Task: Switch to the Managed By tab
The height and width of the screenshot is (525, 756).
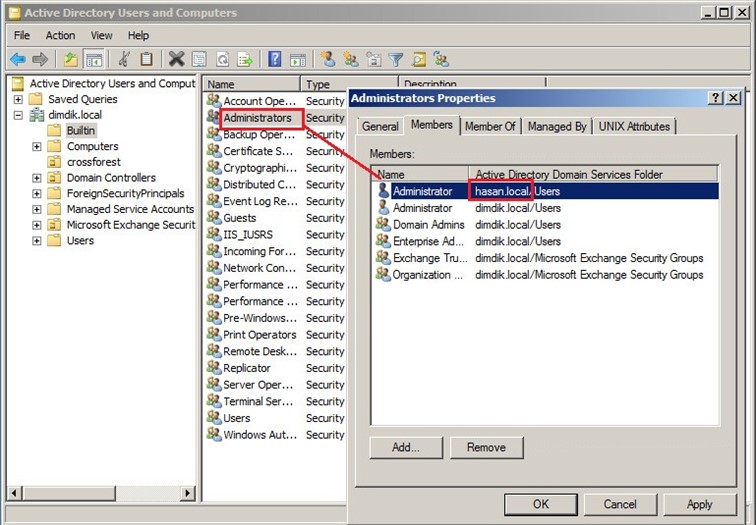Action: point(557,126)
